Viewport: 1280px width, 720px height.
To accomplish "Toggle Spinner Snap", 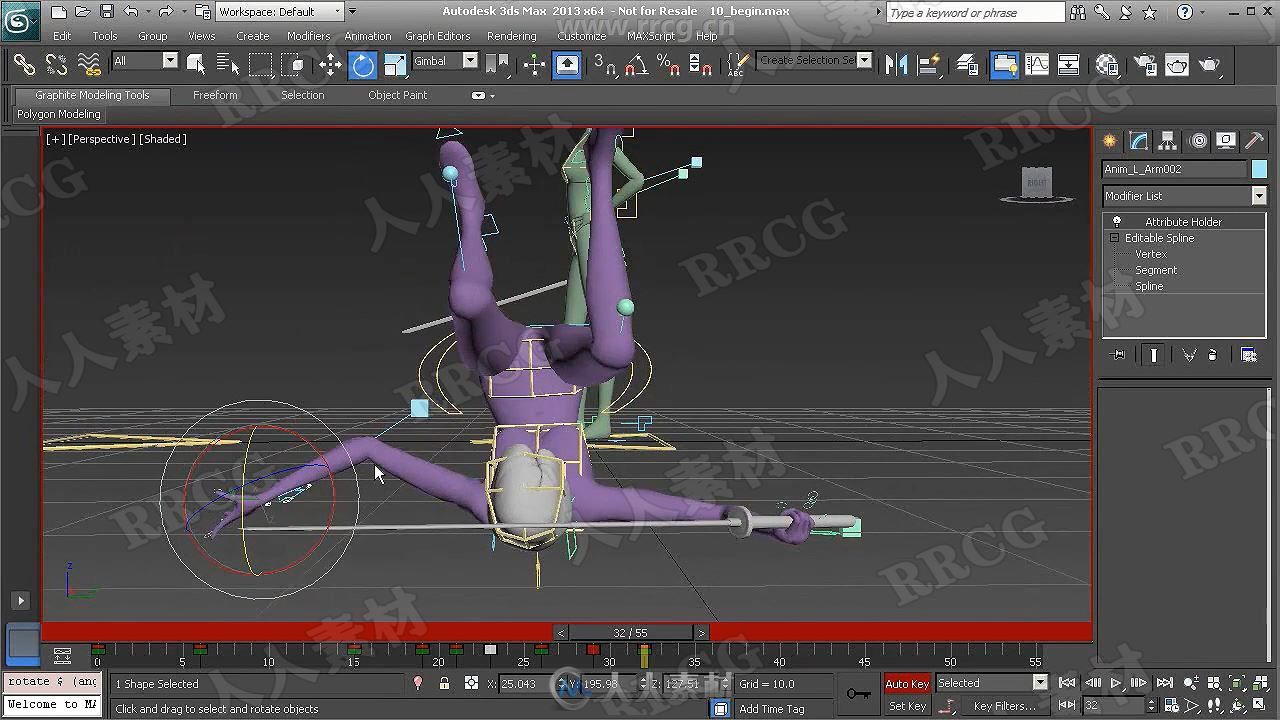I will pos(700,65).
